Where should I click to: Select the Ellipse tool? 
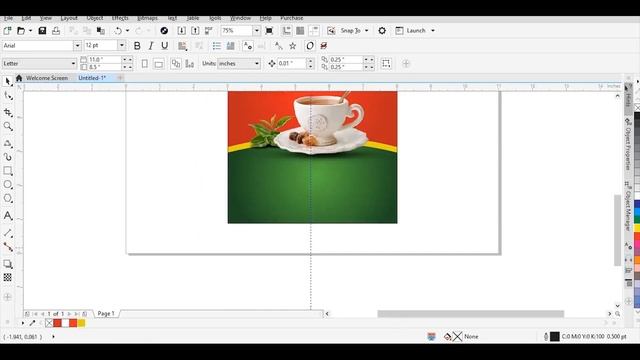[8, 185]
